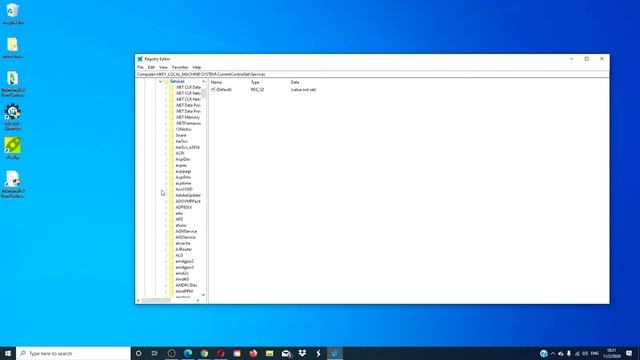Open the Edit menu
640x360 pixels.
point(151,67)
